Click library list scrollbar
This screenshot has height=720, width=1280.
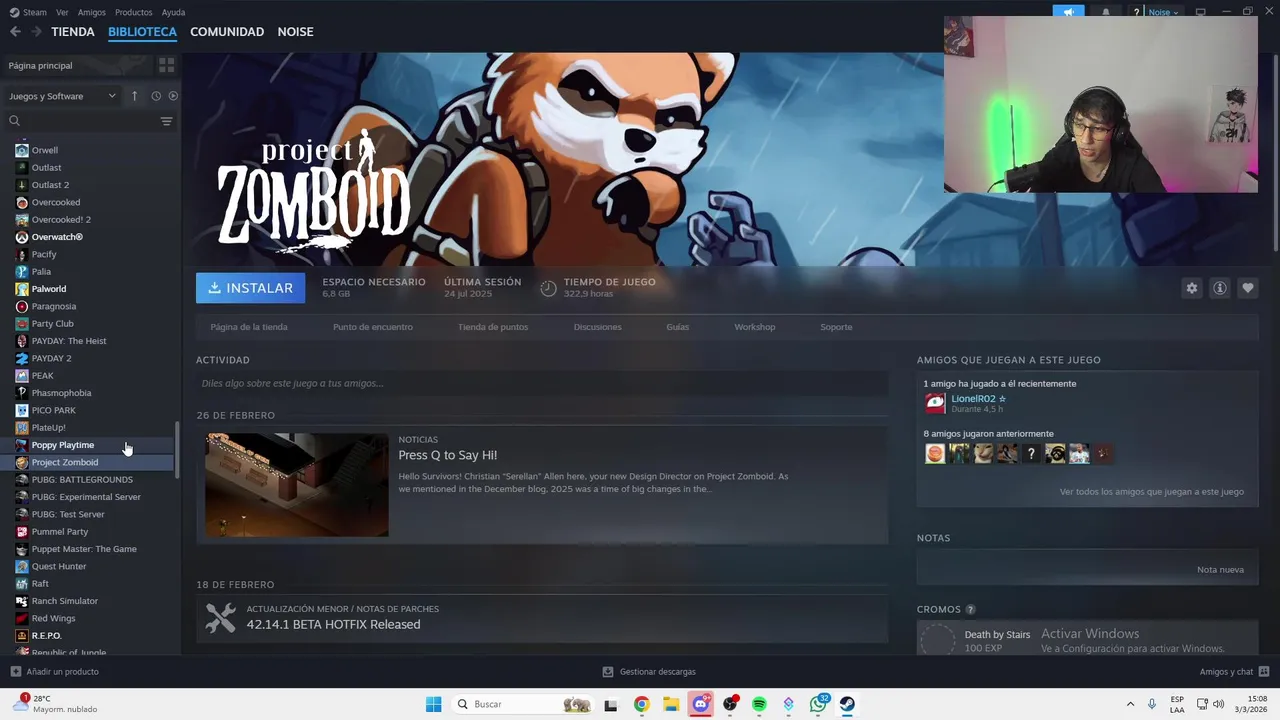(178, 450)
